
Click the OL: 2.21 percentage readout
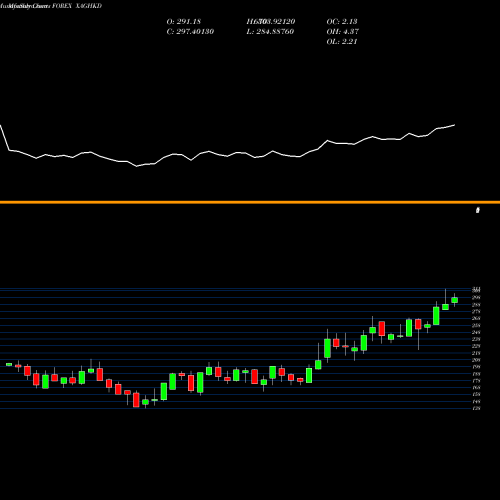click(342, 42)
